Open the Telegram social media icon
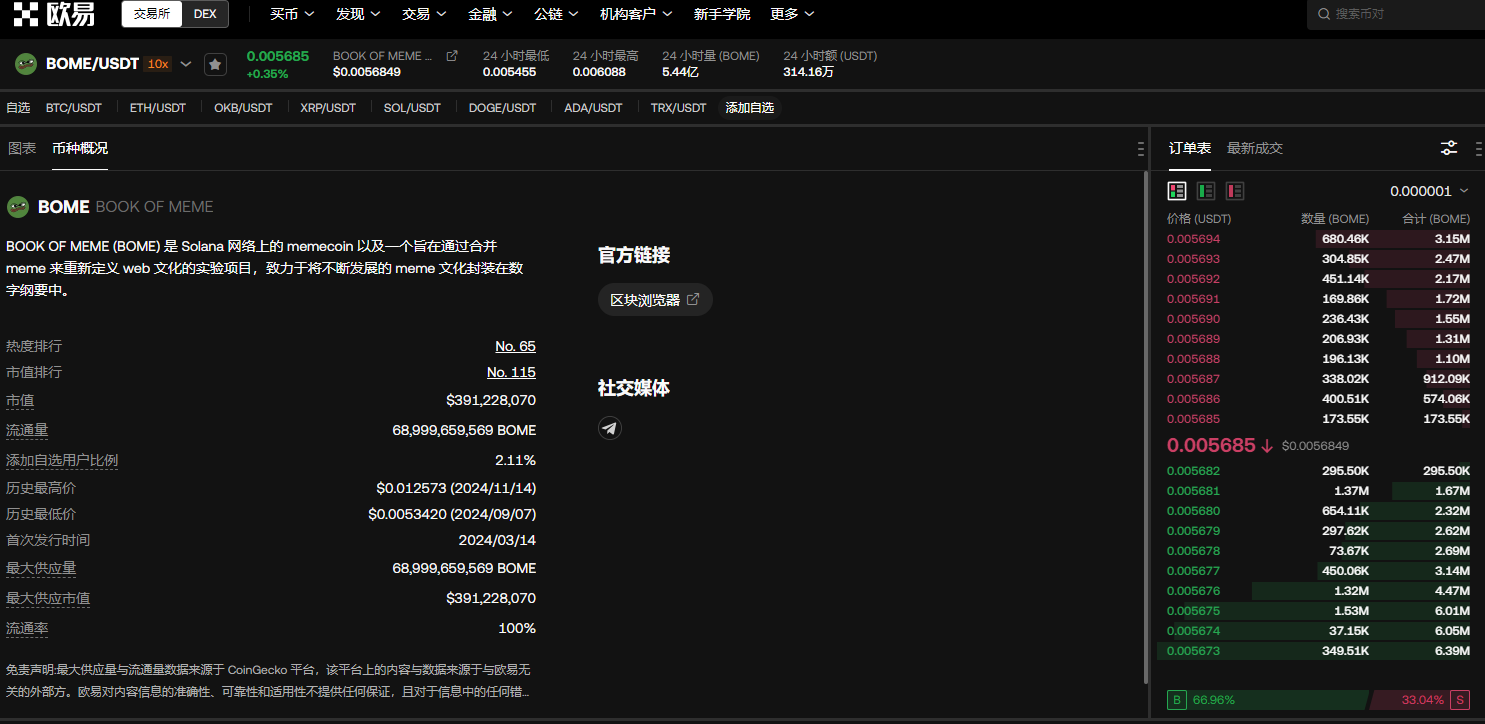The image size is (1485, 724). click(x=610, y=428)
